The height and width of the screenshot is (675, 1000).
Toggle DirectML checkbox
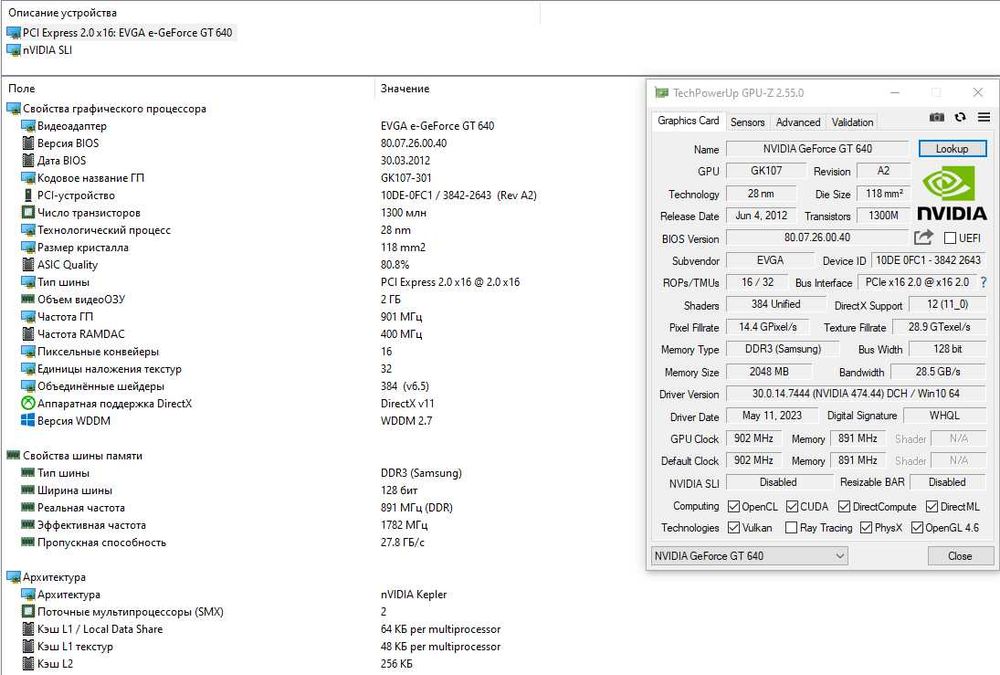[x=932, y=507]
